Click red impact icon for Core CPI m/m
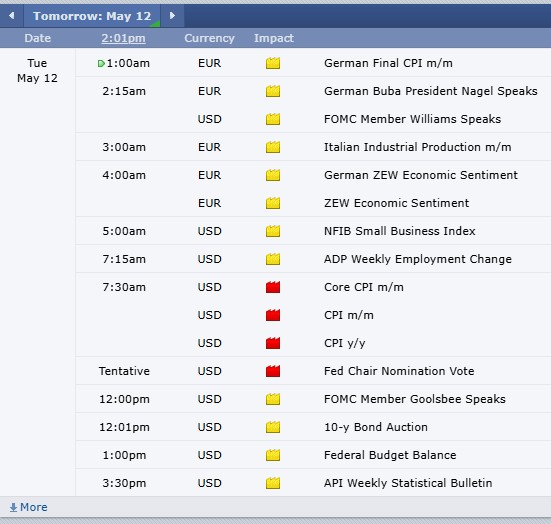Image resolution: width=551 pixels, height=524 pixels. (273, 287)
